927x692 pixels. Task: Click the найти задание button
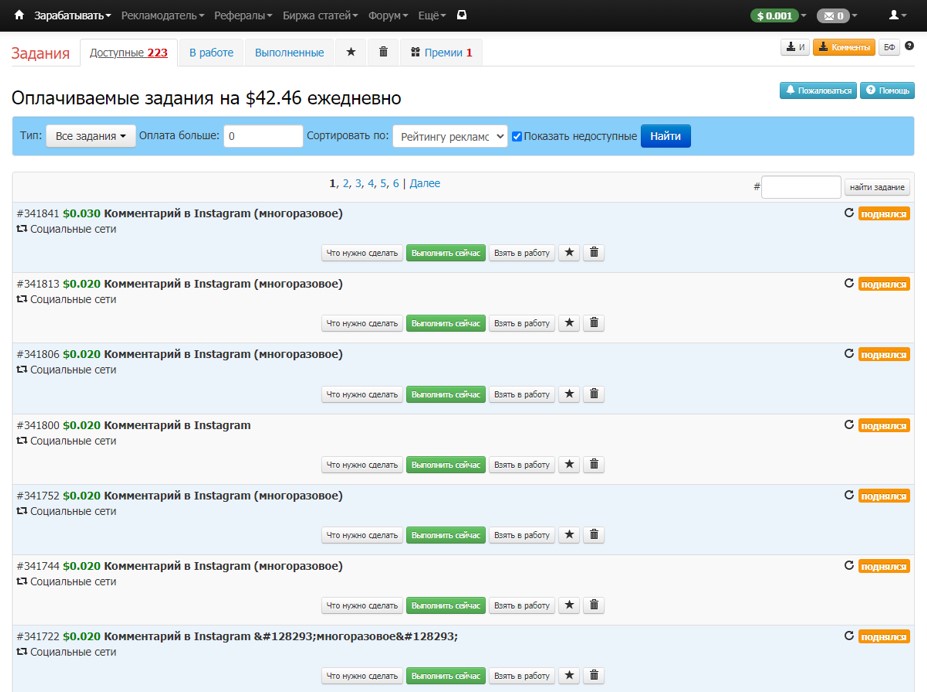[877, 187]
